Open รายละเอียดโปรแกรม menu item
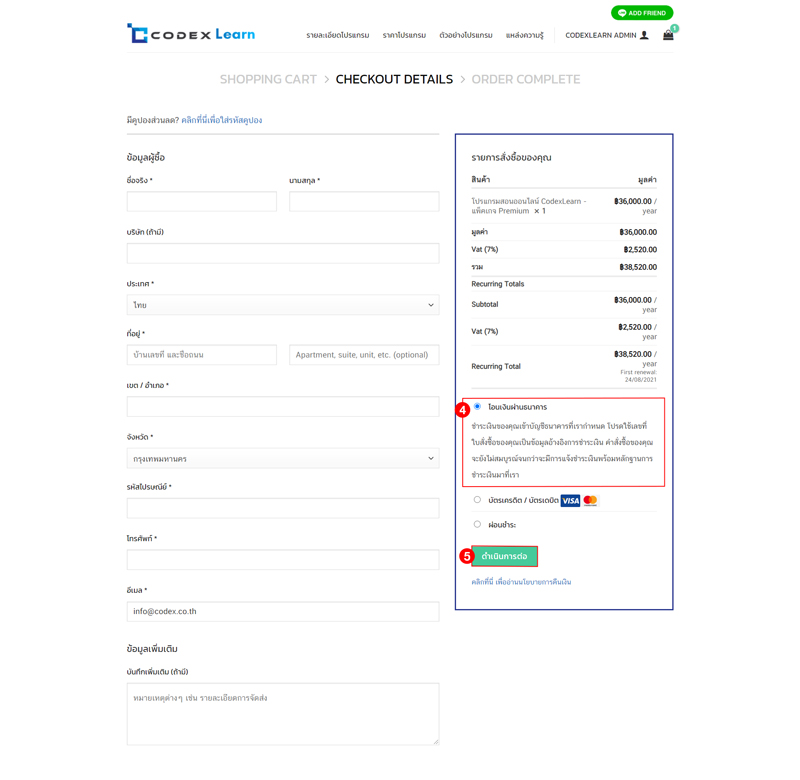The image size is (800, 780). tap(337, 35)
